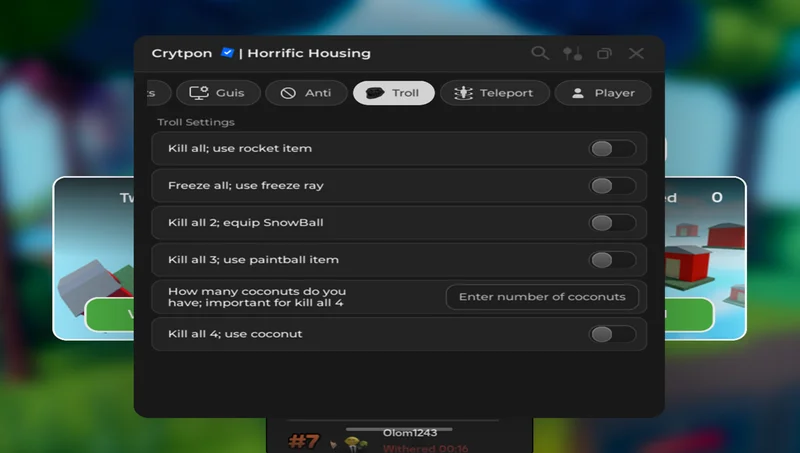Click the person icon on Player tab
The image size is (800, 453).
click(578, 93)
